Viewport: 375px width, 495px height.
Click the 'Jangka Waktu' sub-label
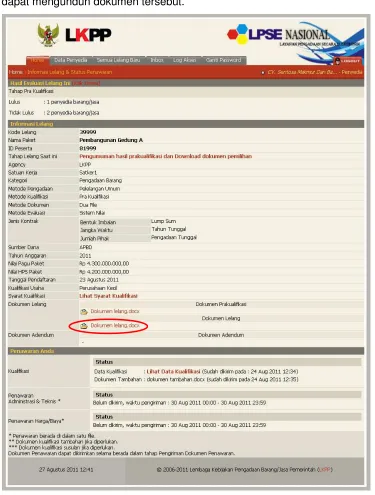pyautogui.click(x=96, y=230)
